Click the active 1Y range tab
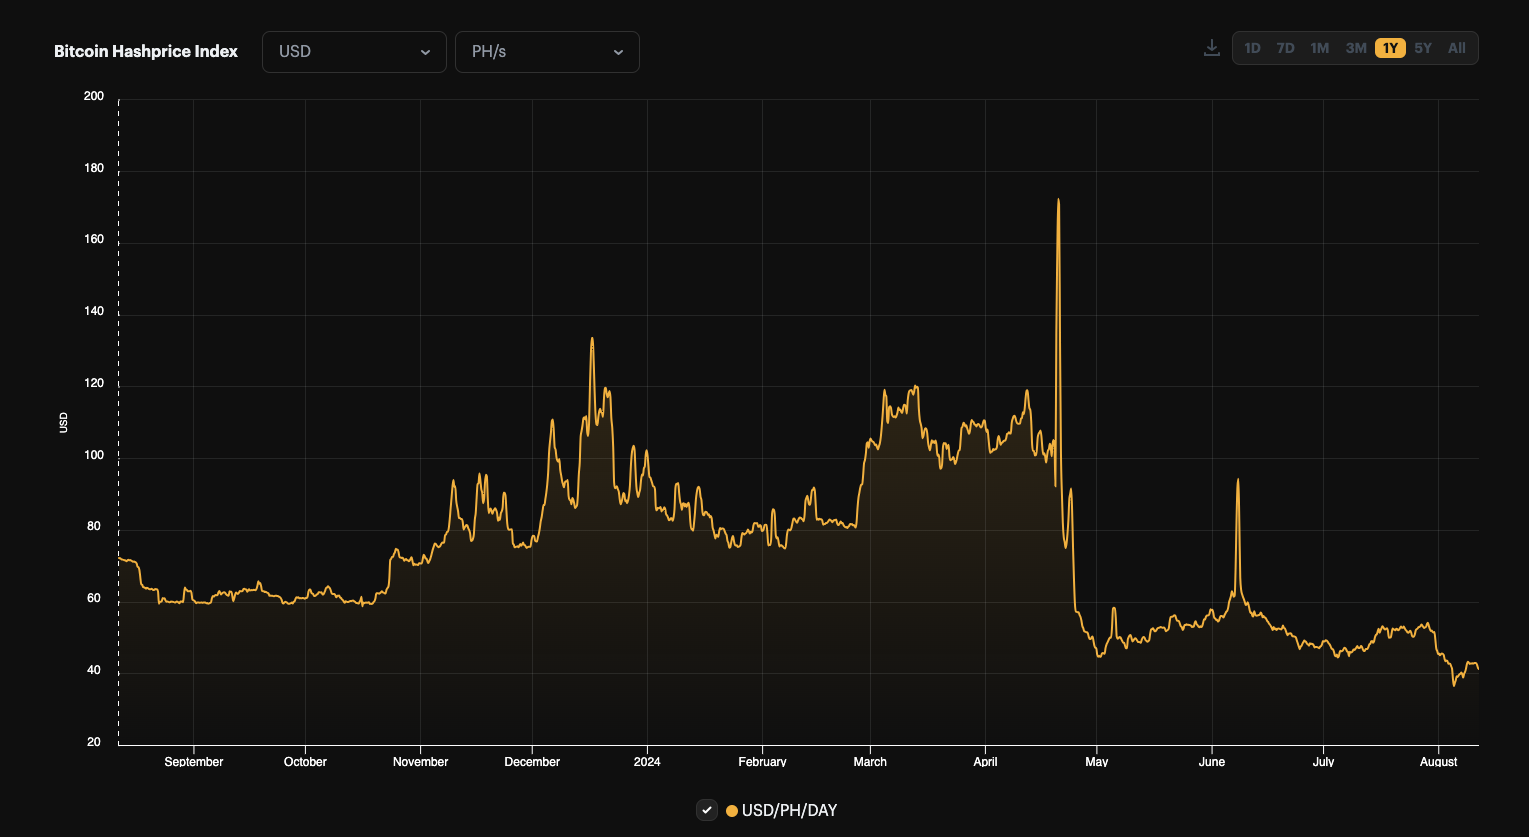 click(x=1390, y=48)
